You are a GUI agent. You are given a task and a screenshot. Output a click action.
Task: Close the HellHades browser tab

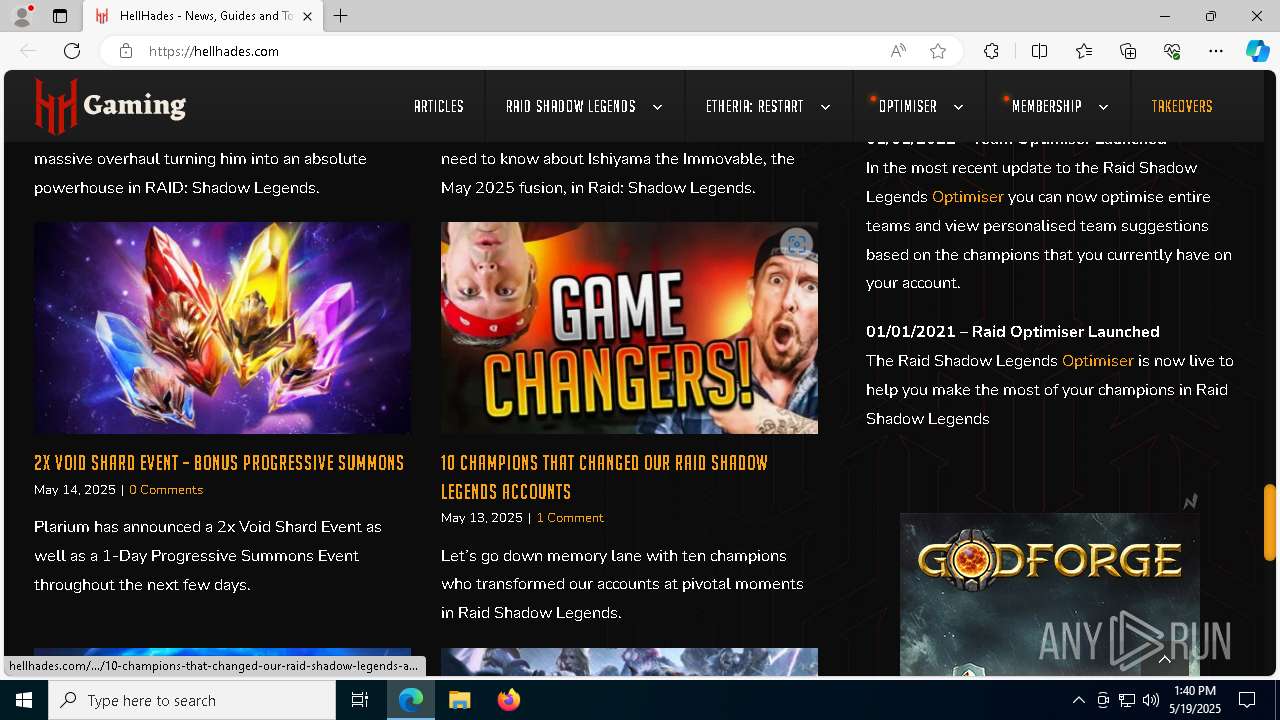[307, 16]
